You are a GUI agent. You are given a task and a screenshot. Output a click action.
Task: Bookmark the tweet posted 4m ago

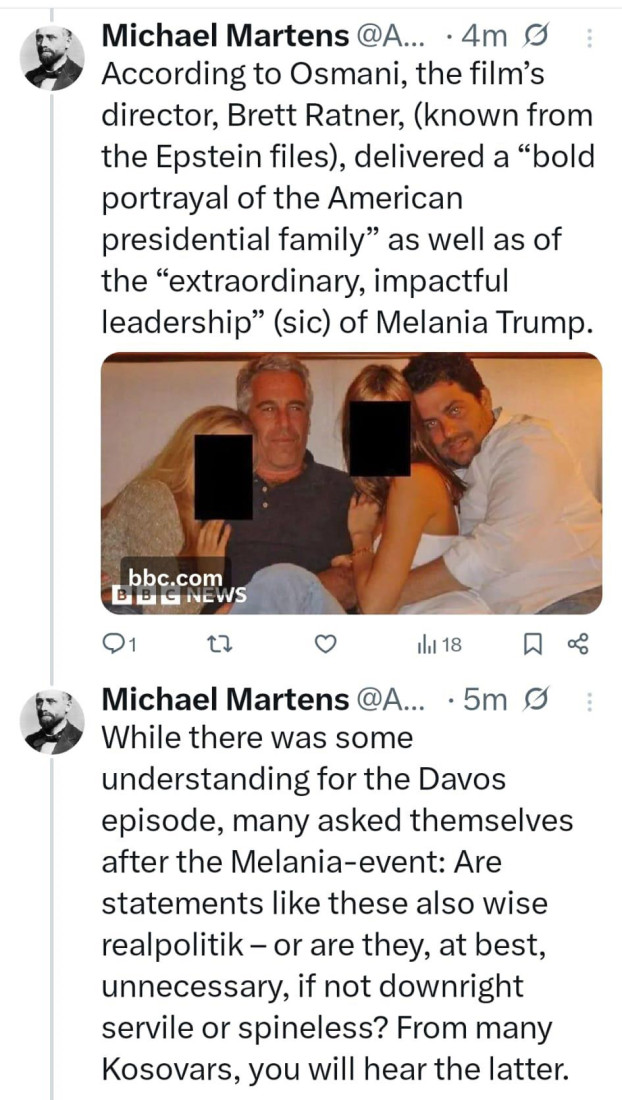(533, 645)
